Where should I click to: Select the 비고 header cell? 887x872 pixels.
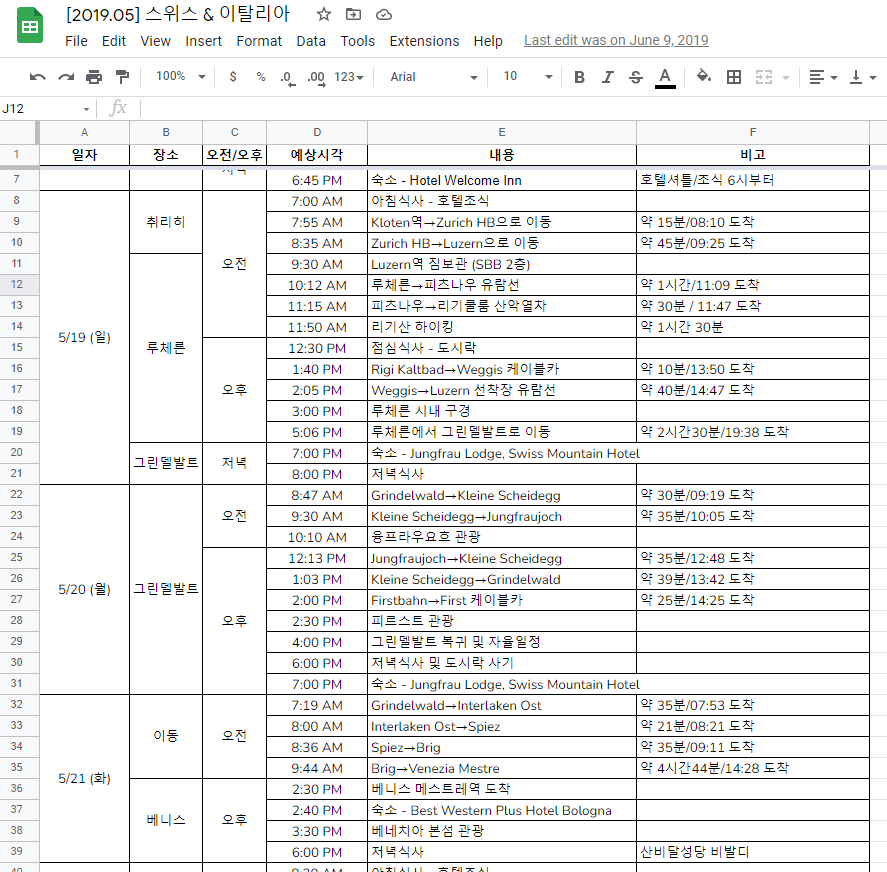point(752,155)
